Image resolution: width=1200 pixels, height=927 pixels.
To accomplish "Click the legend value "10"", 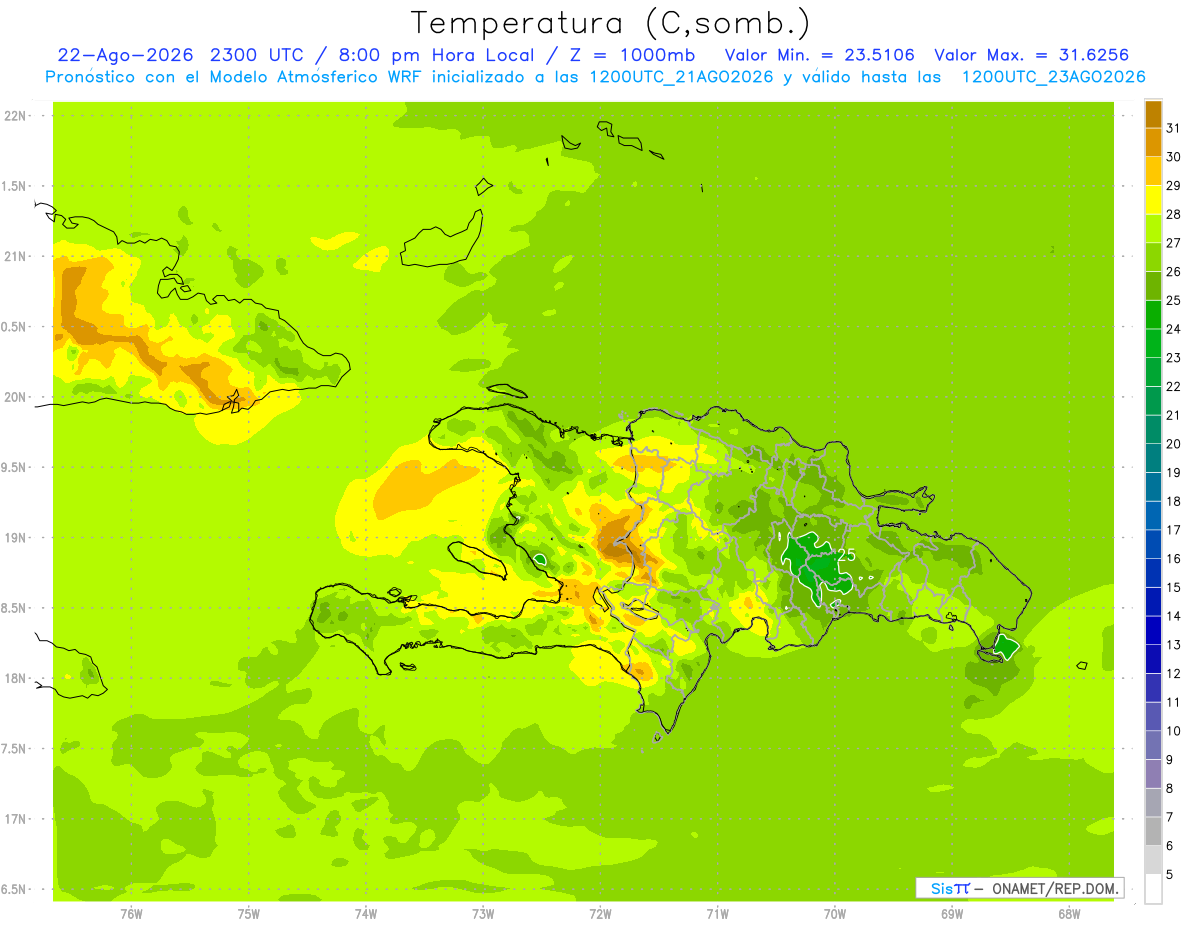I will tap(1173, 731).
